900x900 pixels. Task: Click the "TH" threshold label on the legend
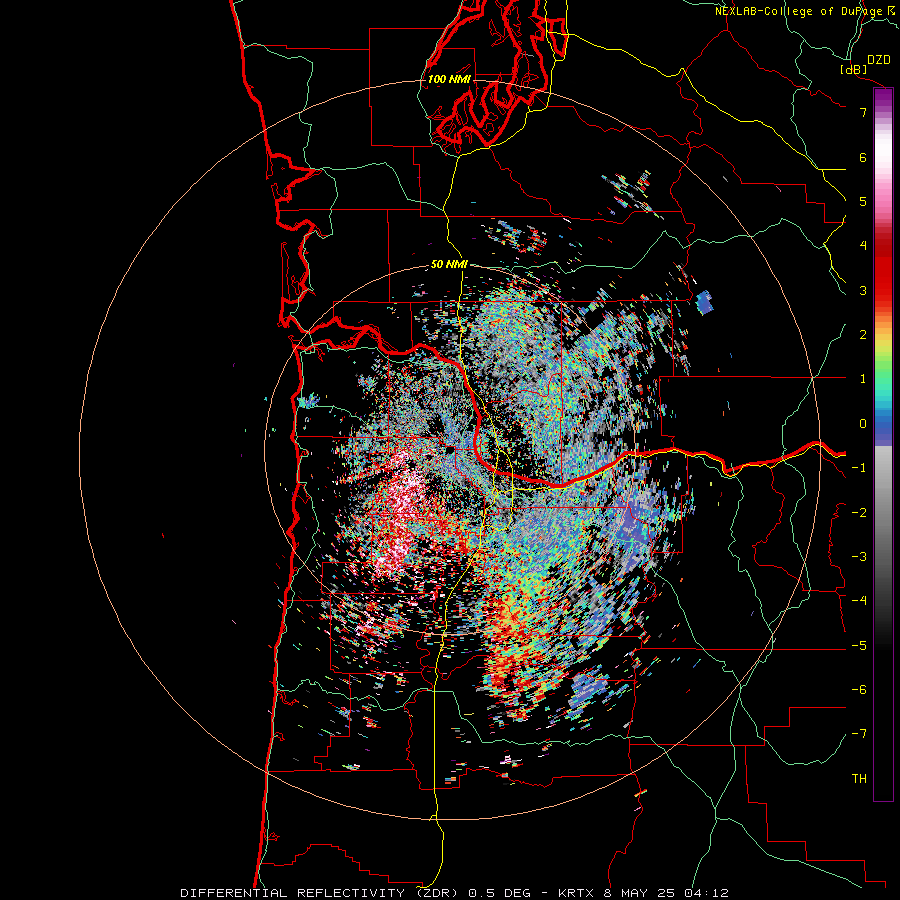(859, 779)
